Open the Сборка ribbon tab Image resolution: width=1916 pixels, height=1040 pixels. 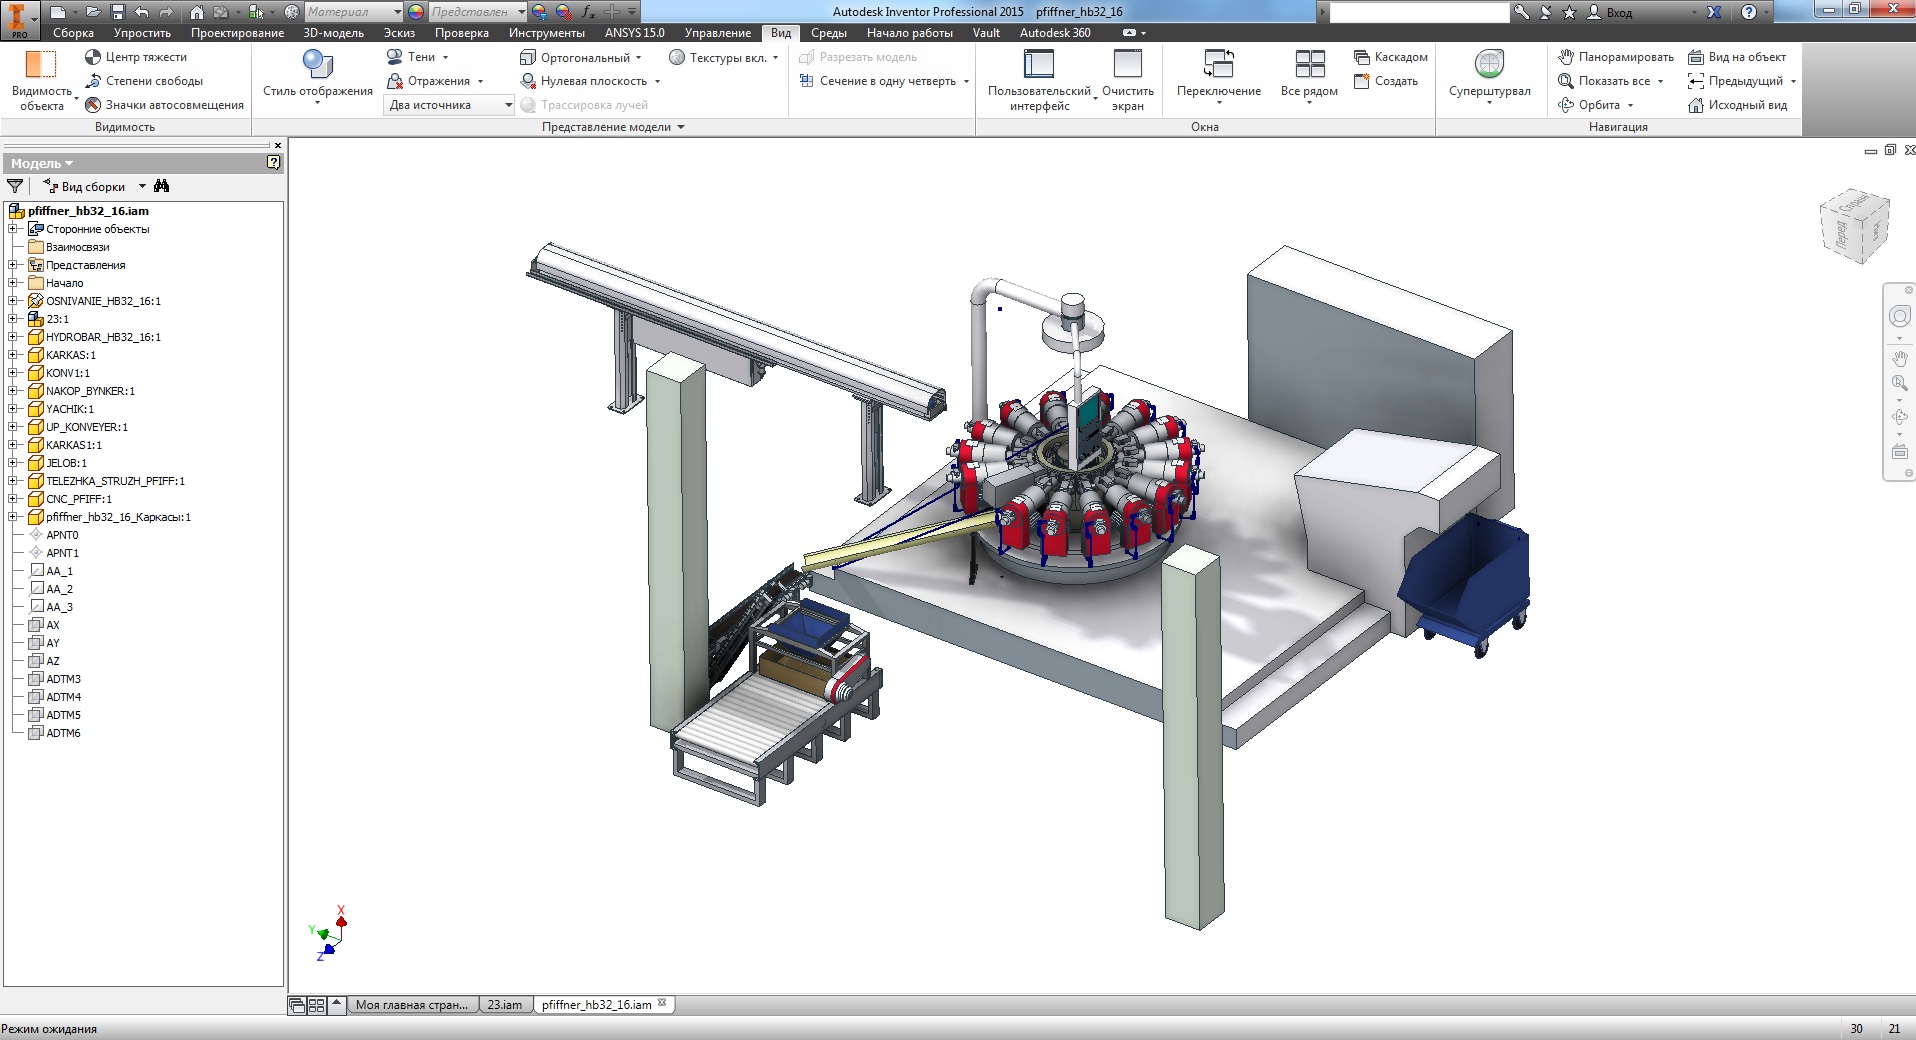(x=73, y=33)
